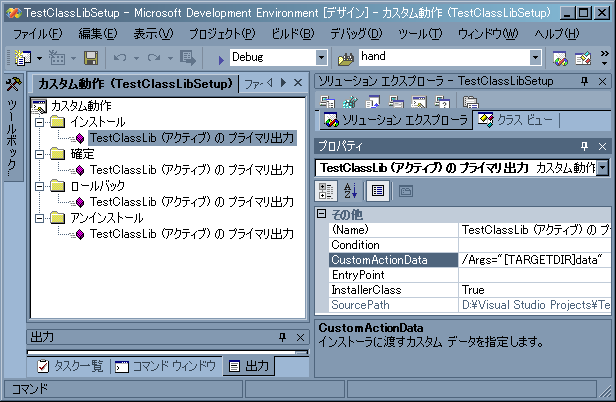Viewport: 616px width, 402px height.
Task: Toggle Categorized view in Properties
Action: click(x=326, y=191)
